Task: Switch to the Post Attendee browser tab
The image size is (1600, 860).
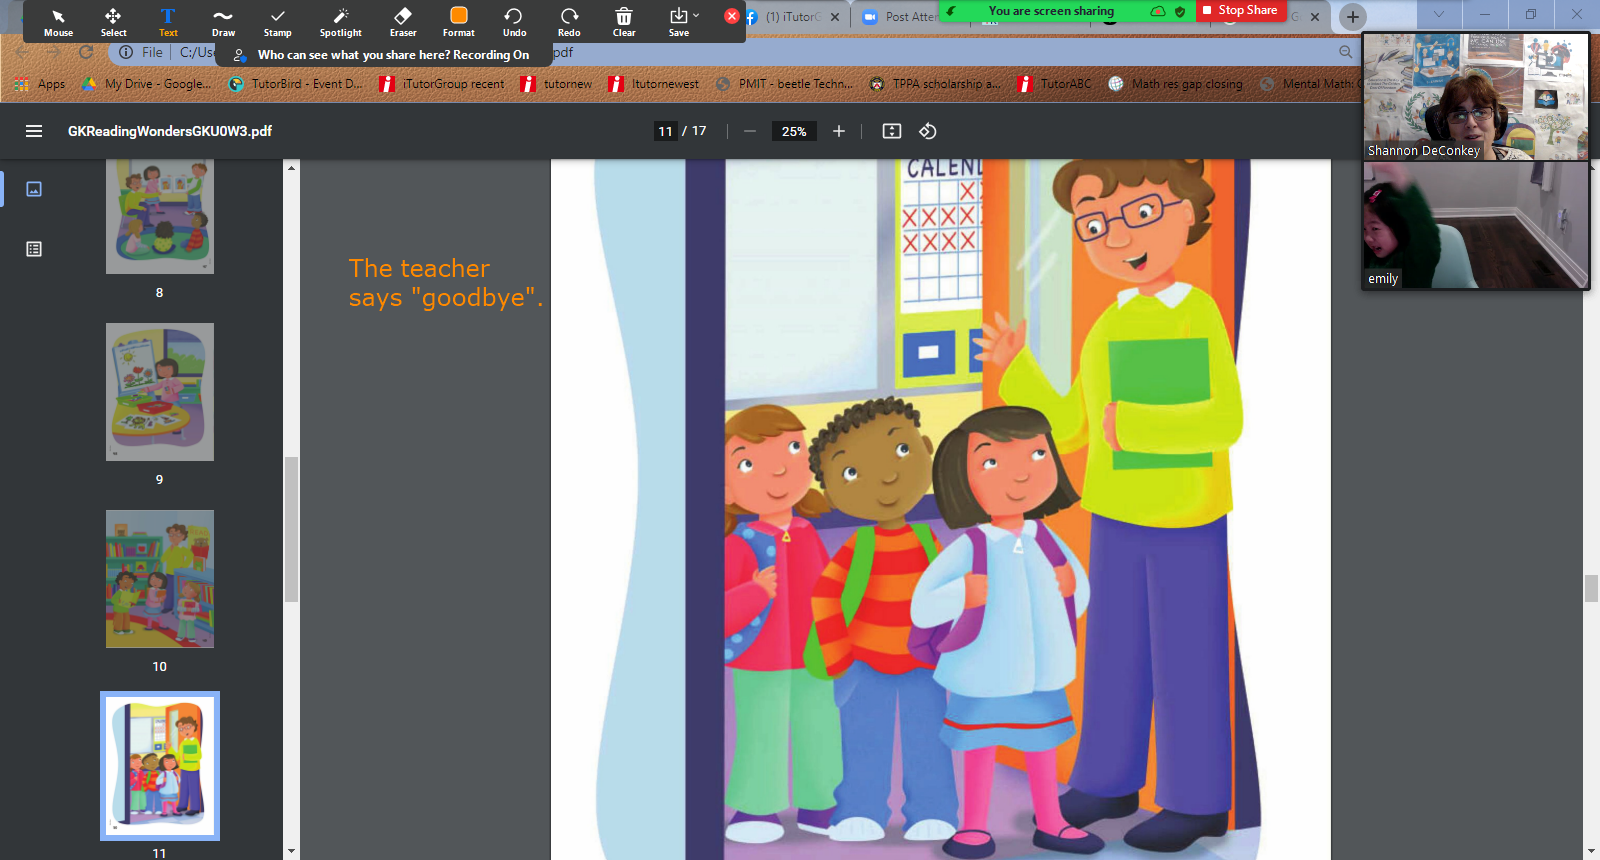Action: [x=900, y=17]
